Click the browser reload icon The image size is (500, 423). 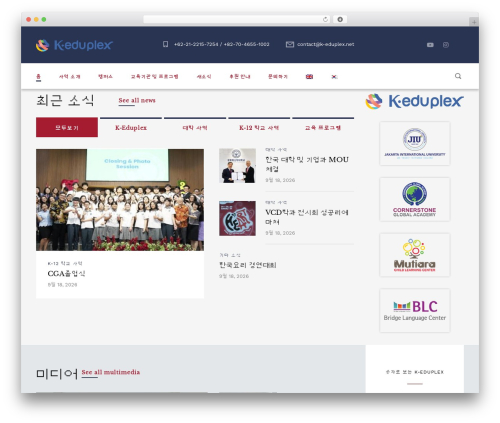pos(325,19)
